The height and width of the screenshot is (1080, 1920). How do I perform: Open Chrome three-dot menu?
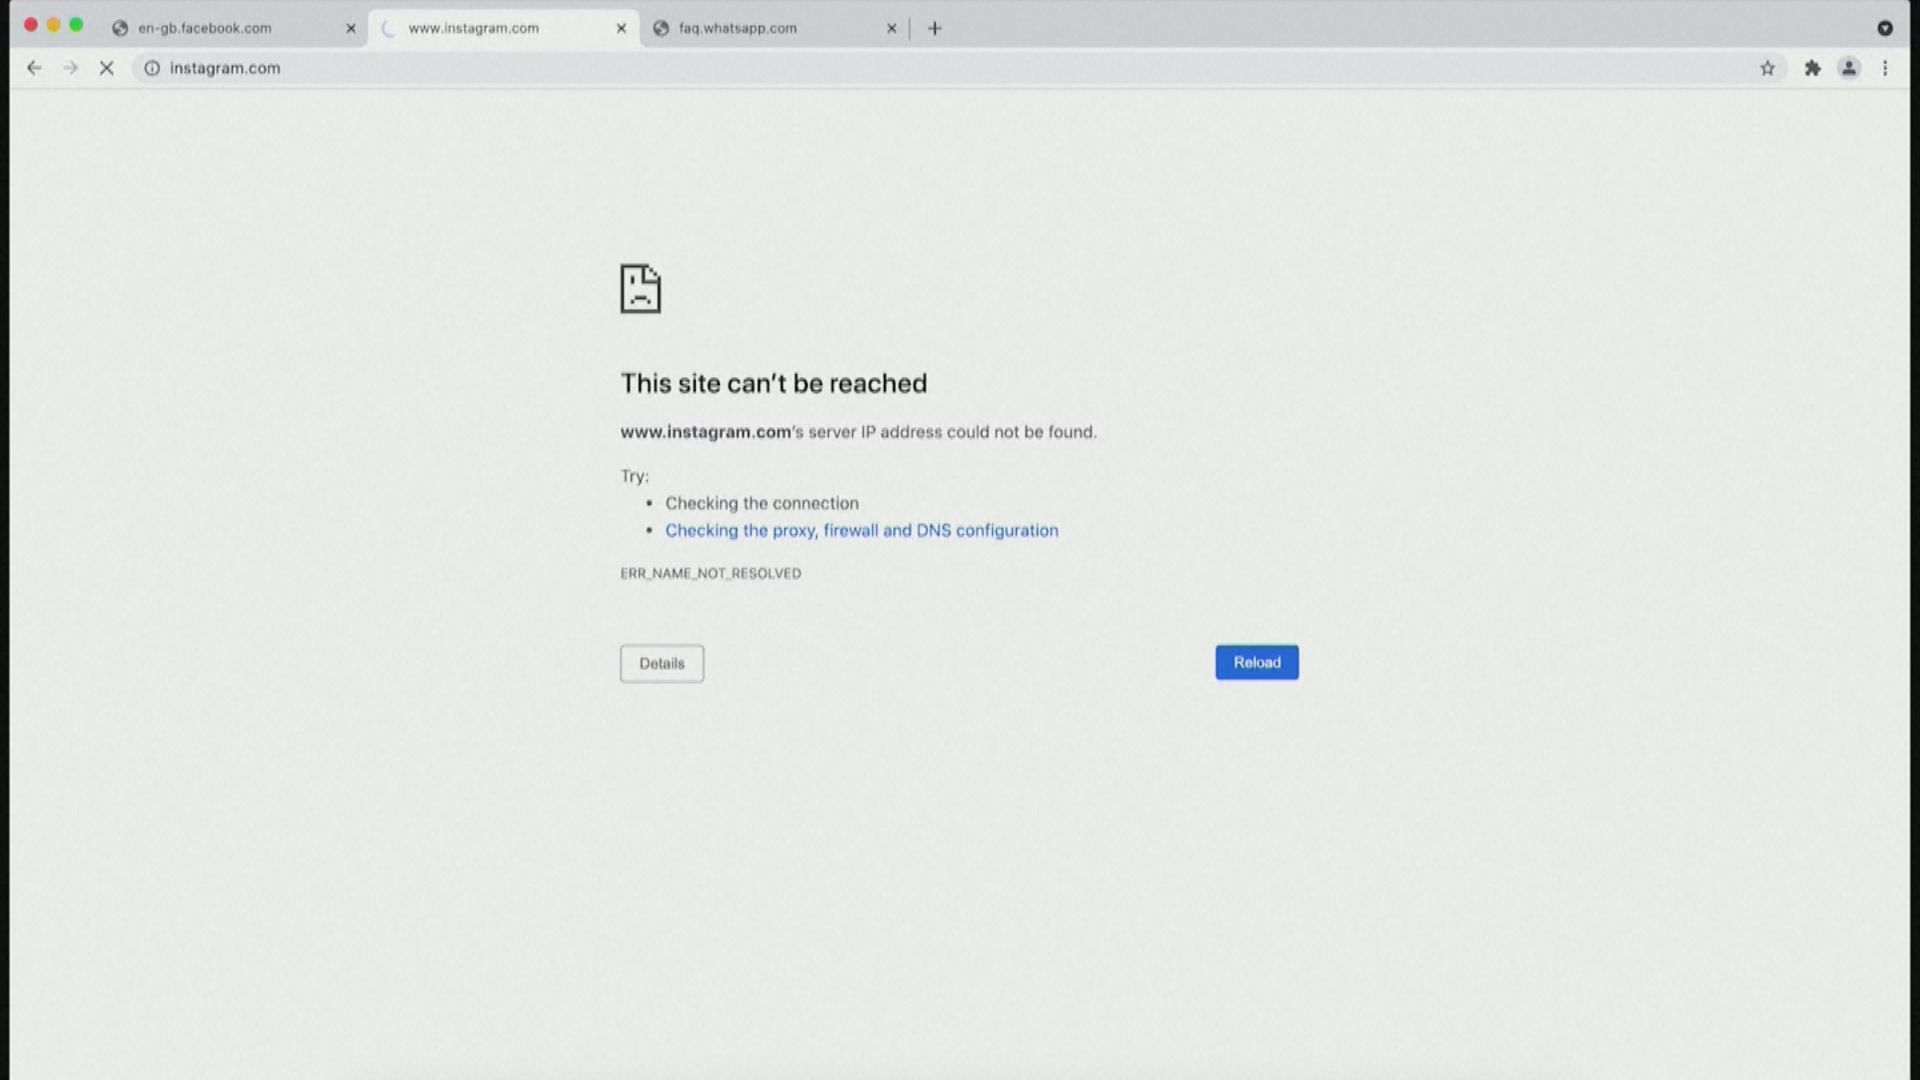coord(1885,68)
